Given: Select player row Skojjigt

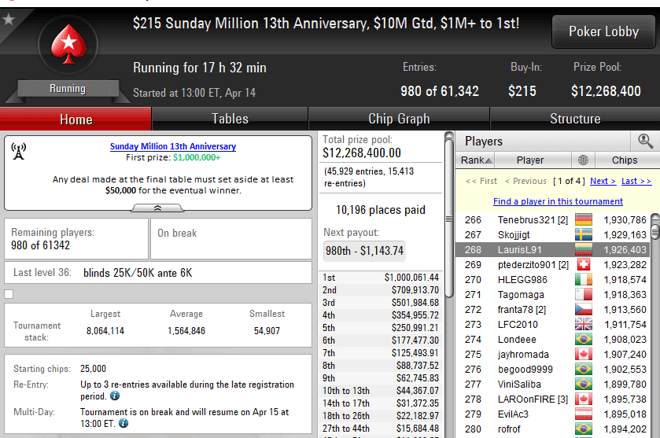Looking at the screenshot, I should 553,235.
